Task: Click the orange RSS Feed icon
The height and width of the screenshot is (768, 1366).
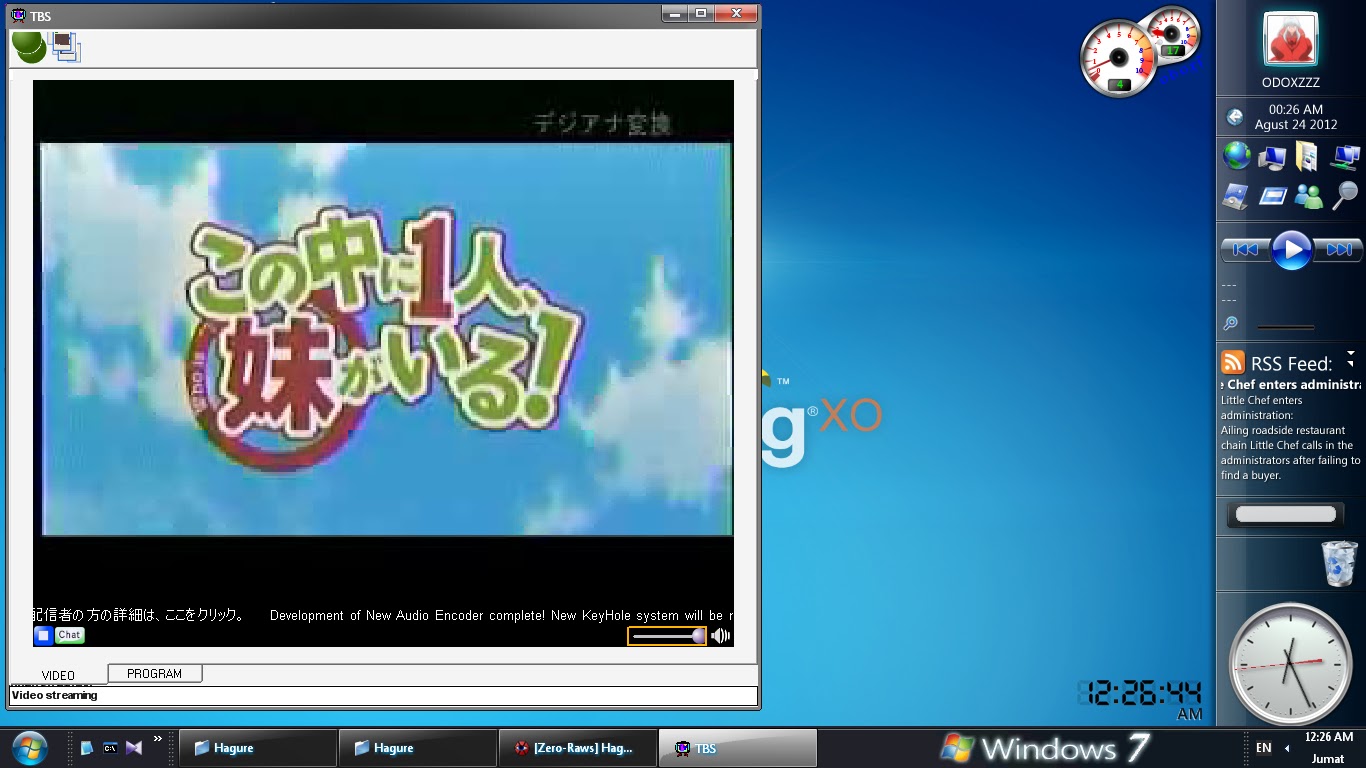Action: pyautogui.click(x=1233, y=362)
